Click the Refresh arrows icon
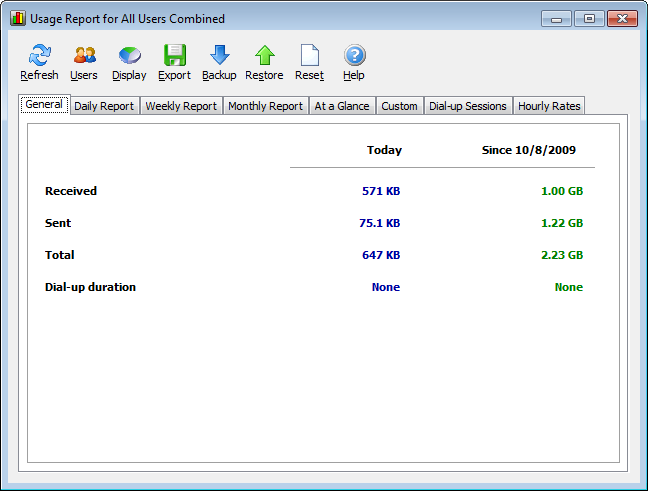 pyautogui.click(x=40, y=55)
